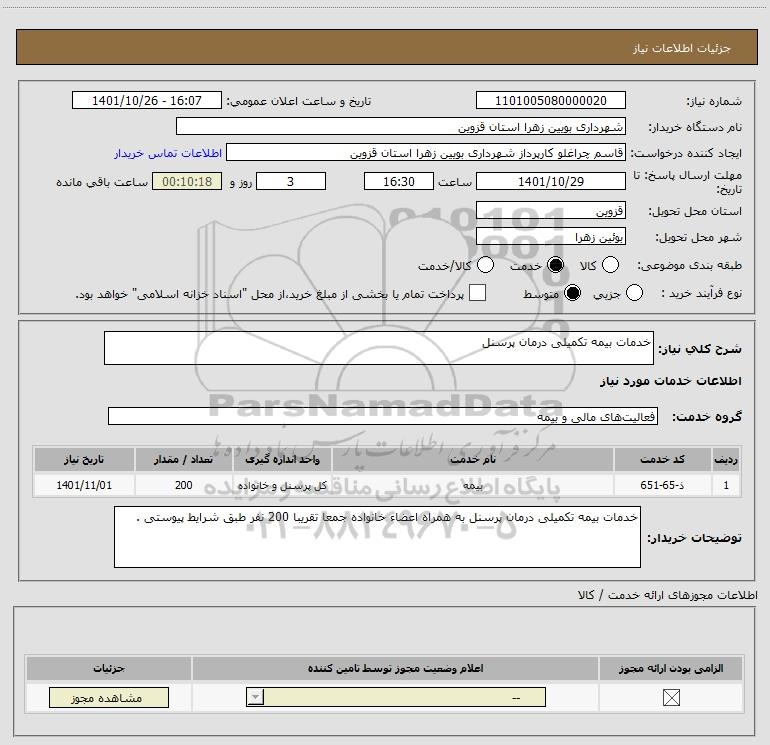The image size is (770, 745).
Task: Toggle the اسناد خزانه اسلامی payment checkbox
Action: pos(477,293)
